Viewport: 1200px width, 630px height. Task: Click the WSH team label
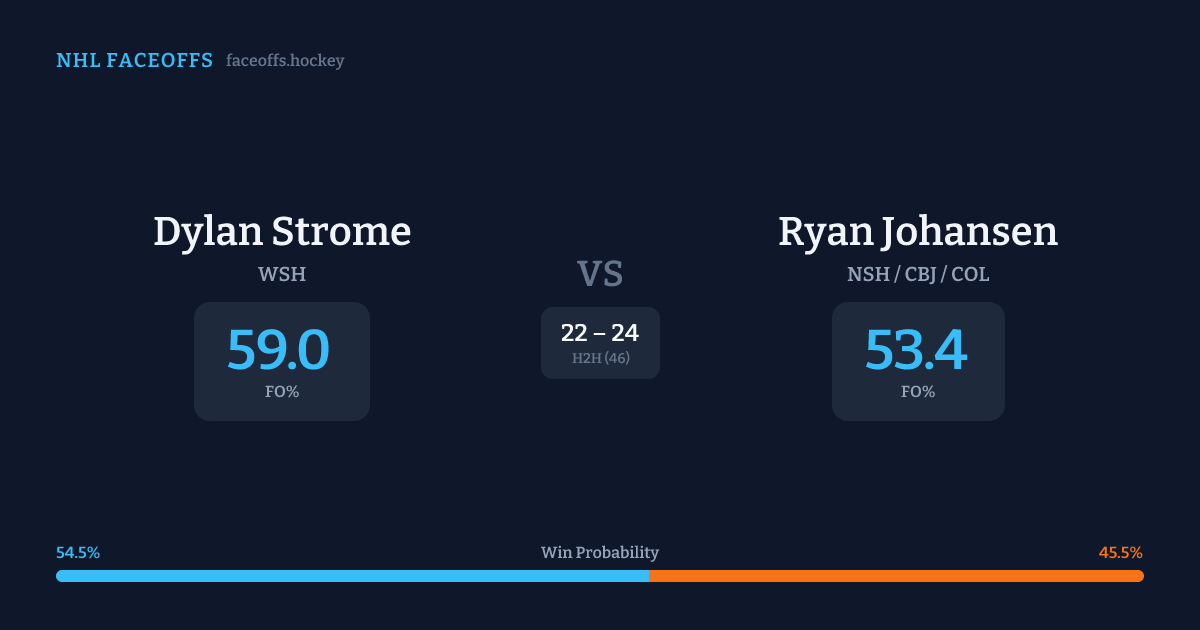(282, 274)
